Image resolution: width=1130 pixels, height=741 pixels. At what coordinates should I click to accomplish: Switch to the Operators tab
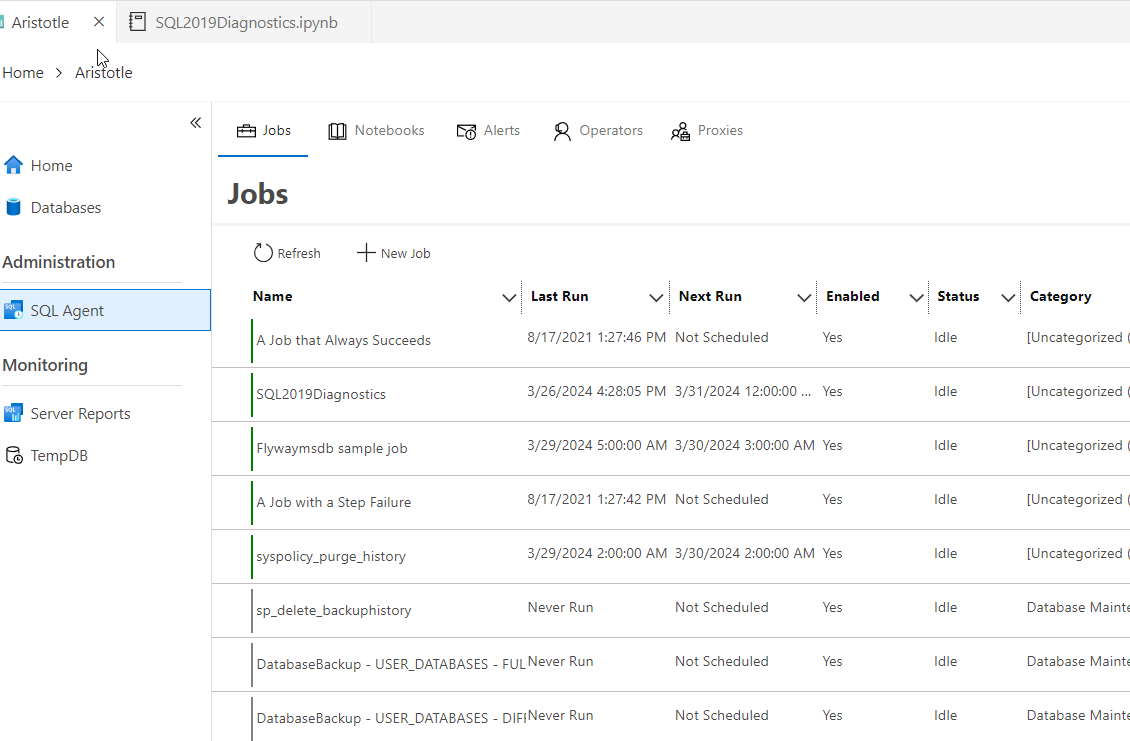[x=598, y=131]
